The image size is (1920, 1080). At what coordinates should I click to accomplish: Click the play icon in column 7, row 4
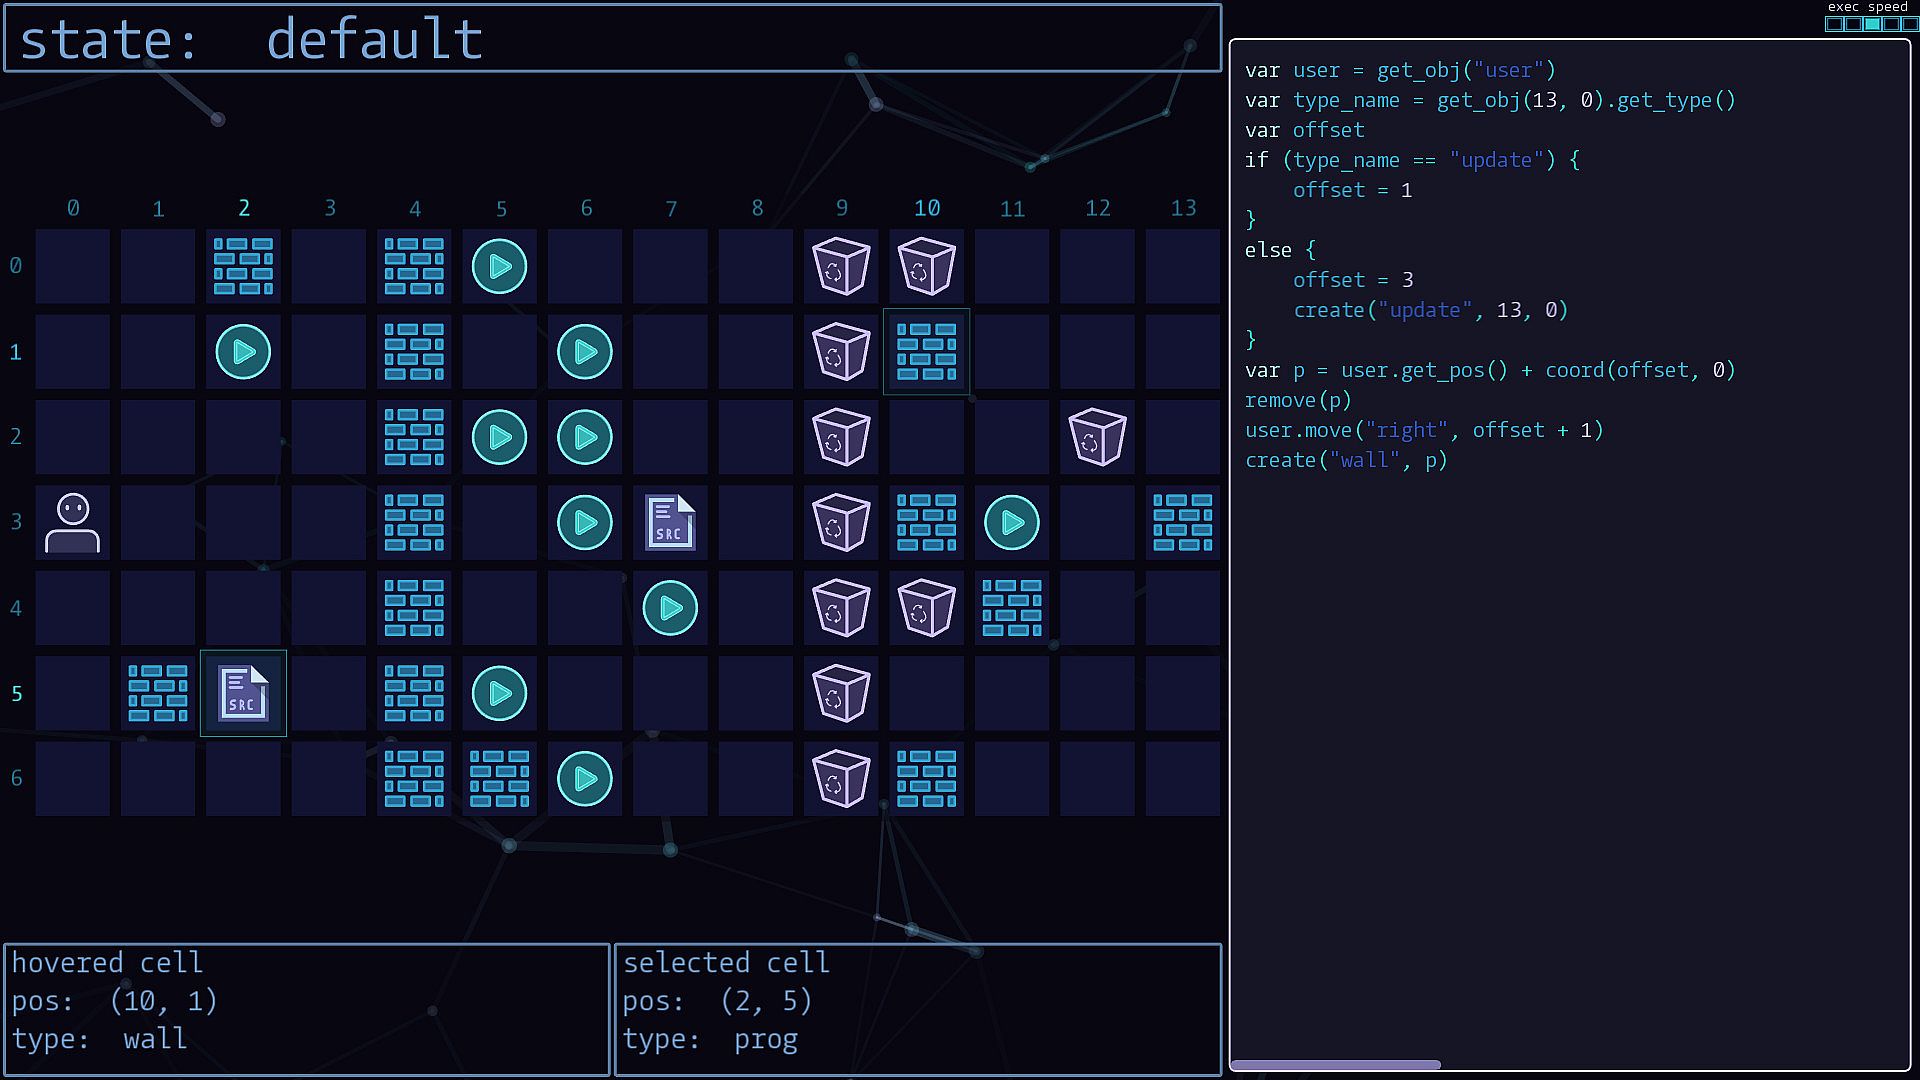point(670,608)
